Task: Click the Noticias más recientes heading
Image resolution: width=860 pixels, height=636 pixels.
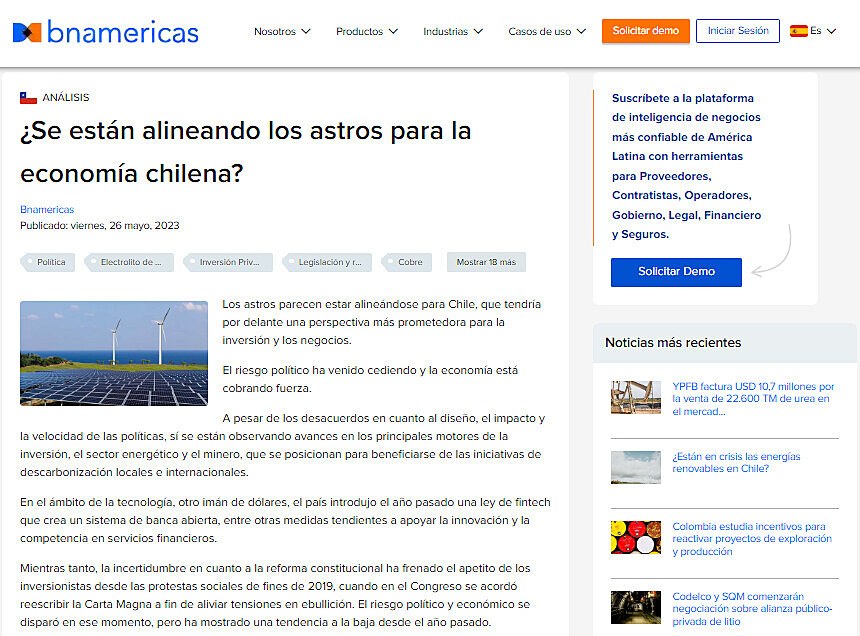Action: click(x=673, y=343)
